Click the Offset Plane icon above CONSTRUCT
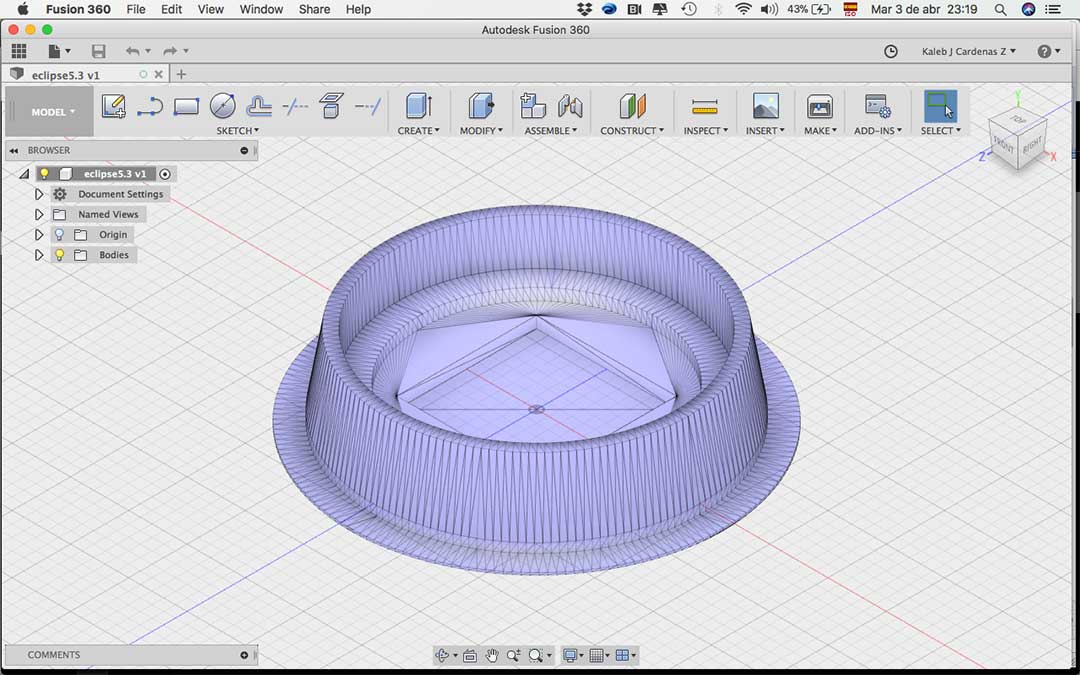Screen dimensions: 1080x675 pyautogui.click(x=632, y=106)
